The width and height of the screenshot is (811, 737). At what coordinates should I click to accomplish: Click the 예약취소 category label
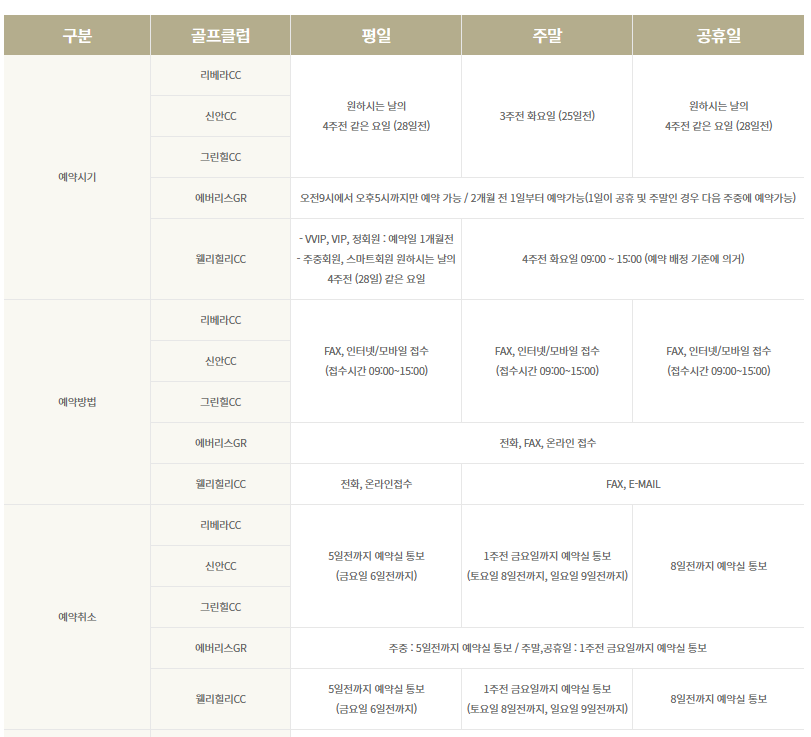[77, 617]
